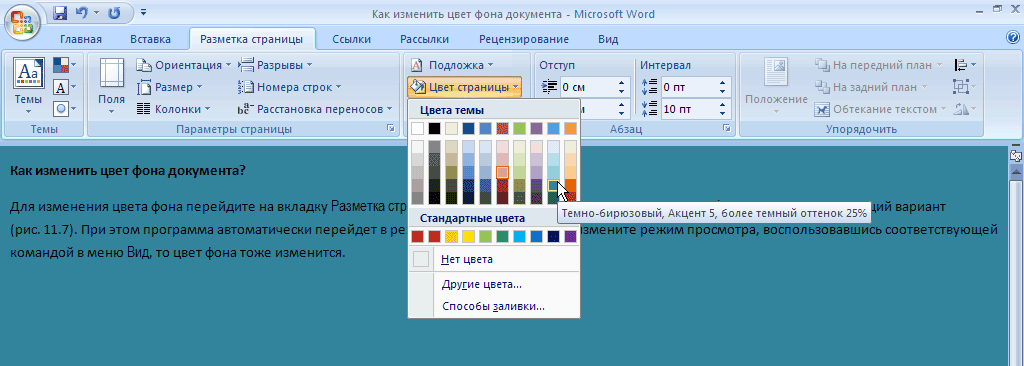Save document via Quick Access floppy icon

tap(60, 13)
